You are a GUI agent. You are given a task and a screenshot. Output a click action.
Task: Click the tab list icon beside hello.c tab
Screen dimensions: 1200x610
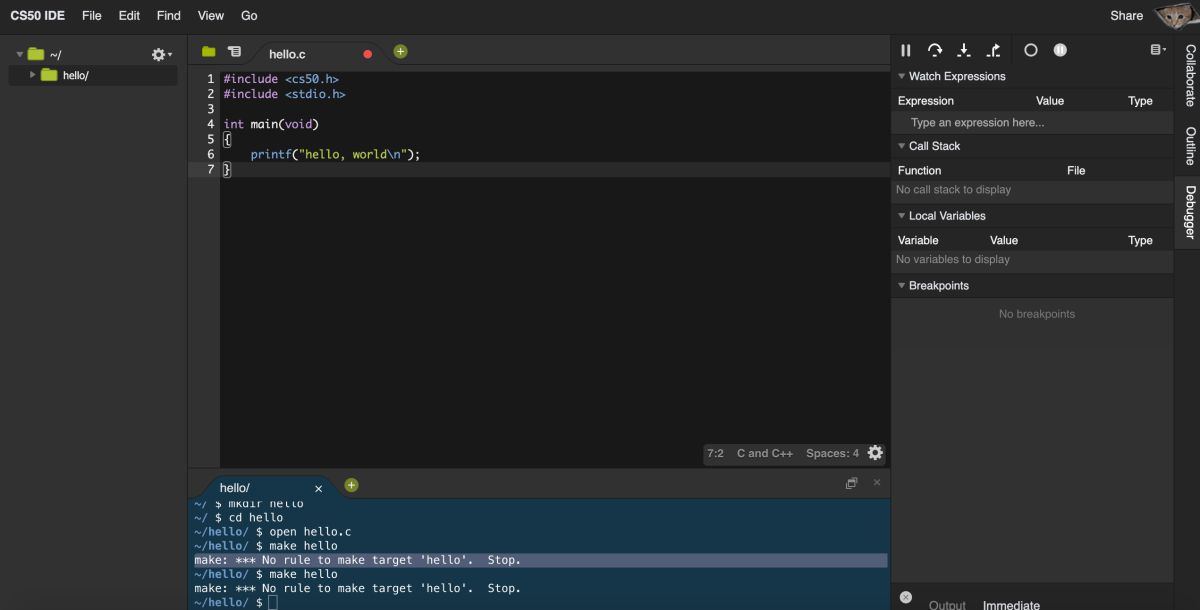(x=234, y=51)
